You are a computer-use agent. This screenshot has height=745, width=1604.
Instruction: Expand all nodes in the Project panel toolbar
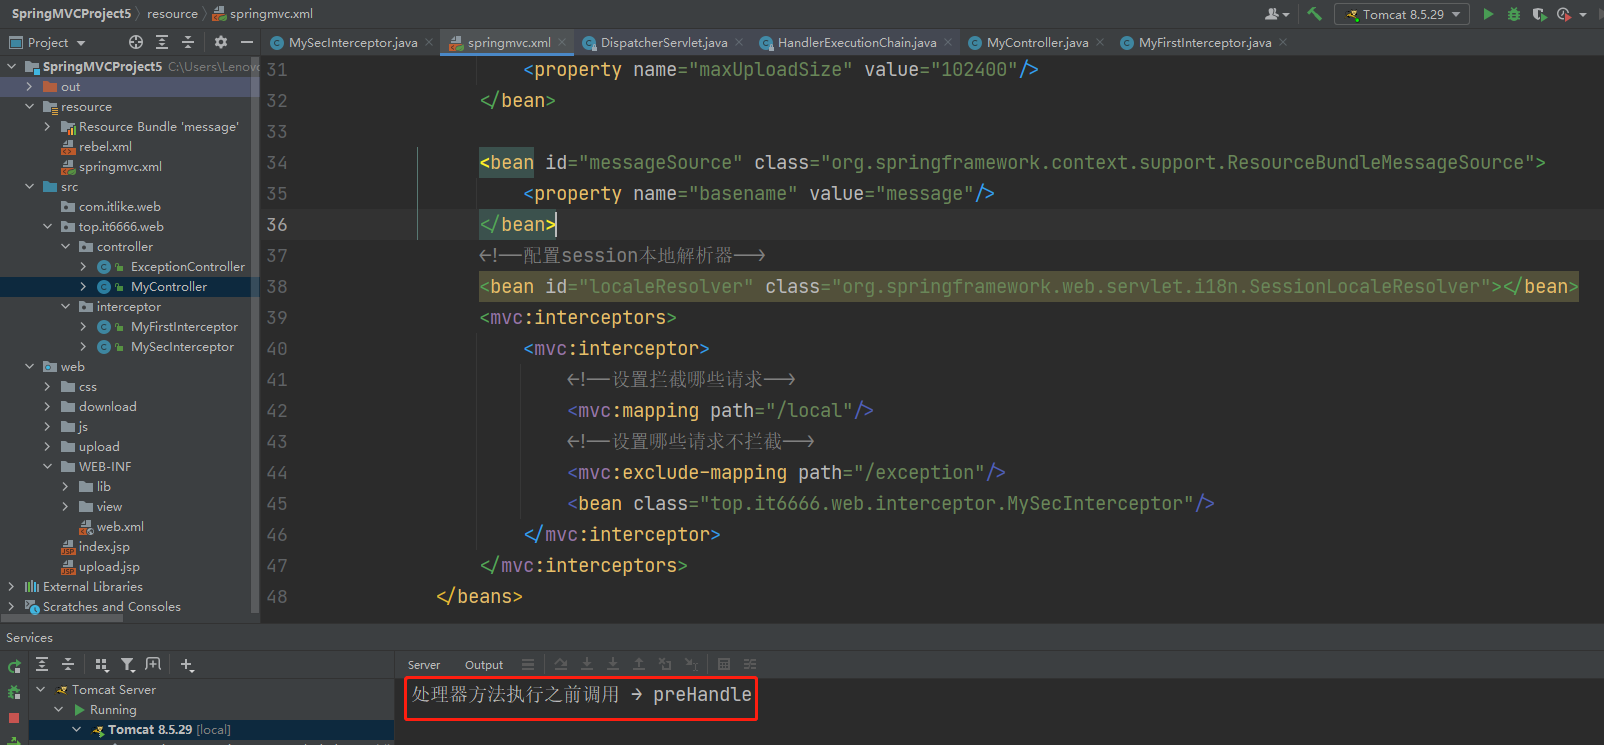(162, 42)
